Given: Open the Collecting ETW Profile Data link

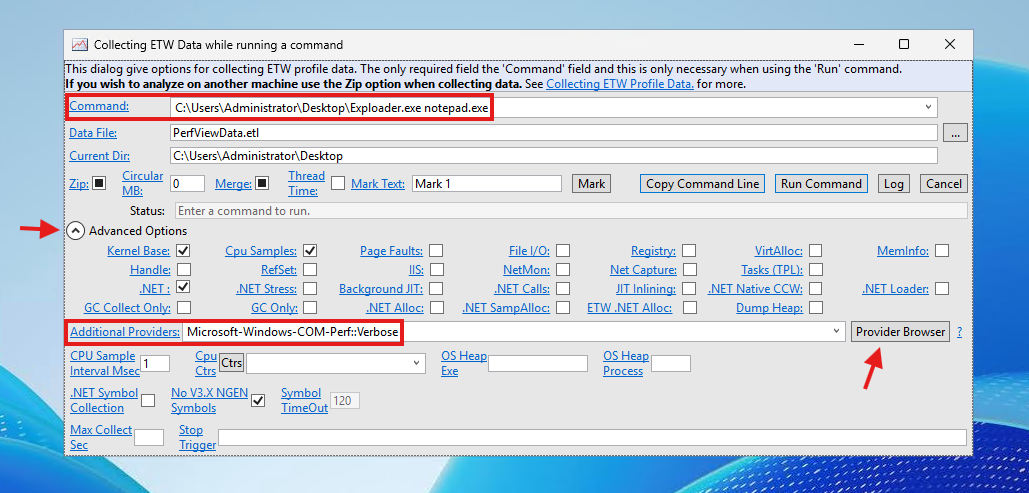Looking at the screenshot, I should (x=620, y=84).
